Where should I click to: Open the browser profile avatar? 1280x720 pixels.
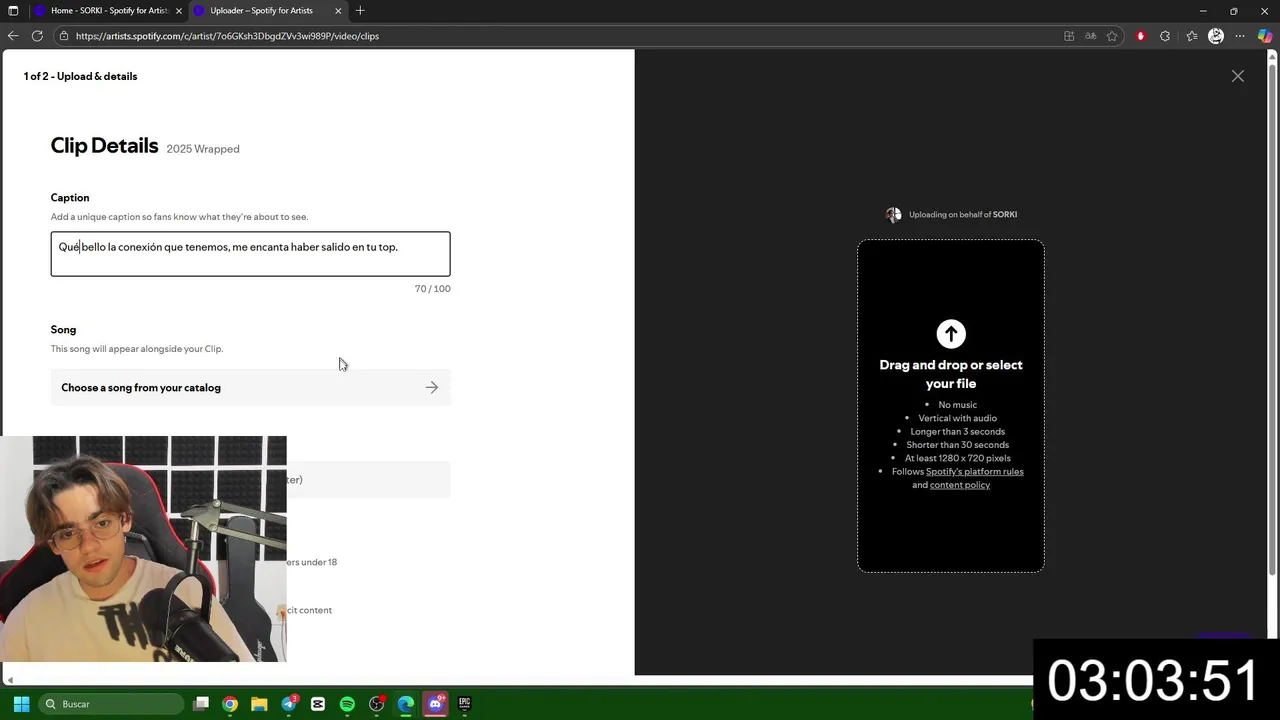coord(1216,36)
